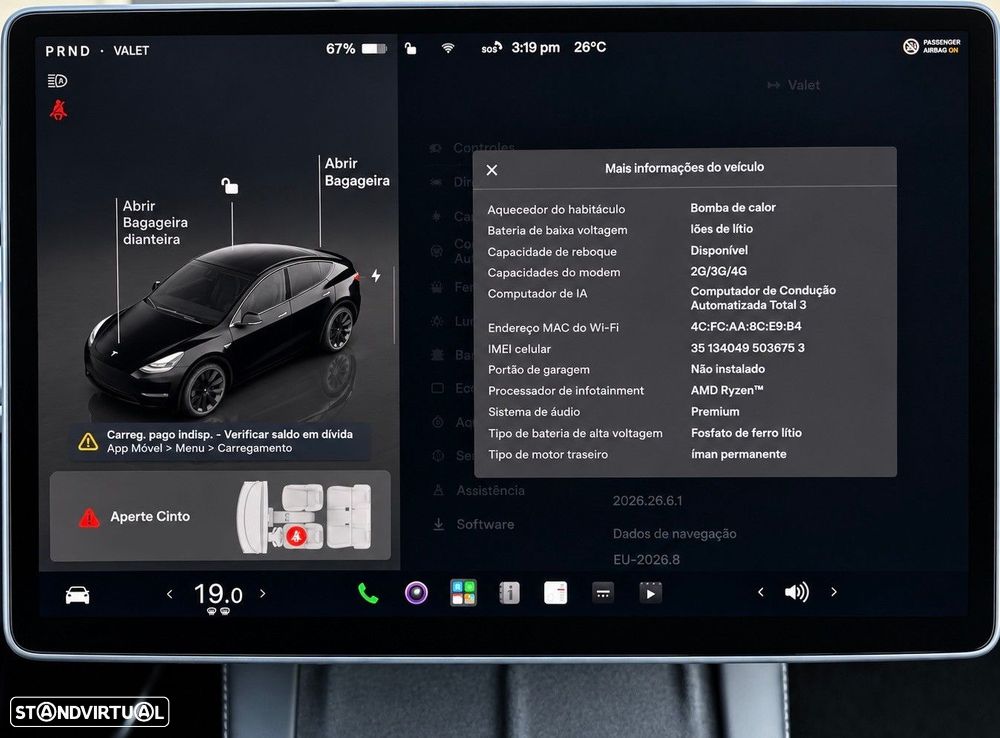Image resolution: width=1000 pixels, height=738 pixels.
Task: Tap the Capacidade de reboque row label
Action: tap(552, 252)
